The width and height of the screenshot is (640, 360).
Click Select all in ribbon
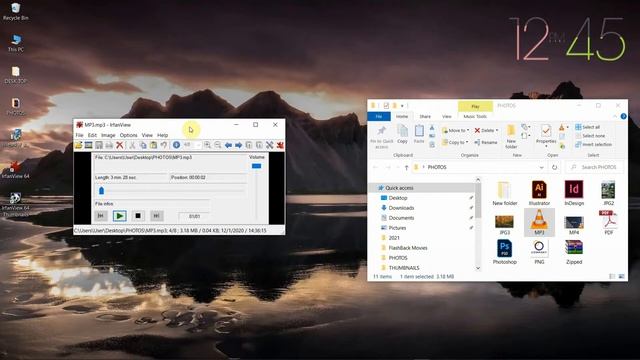tap(588, 127)
